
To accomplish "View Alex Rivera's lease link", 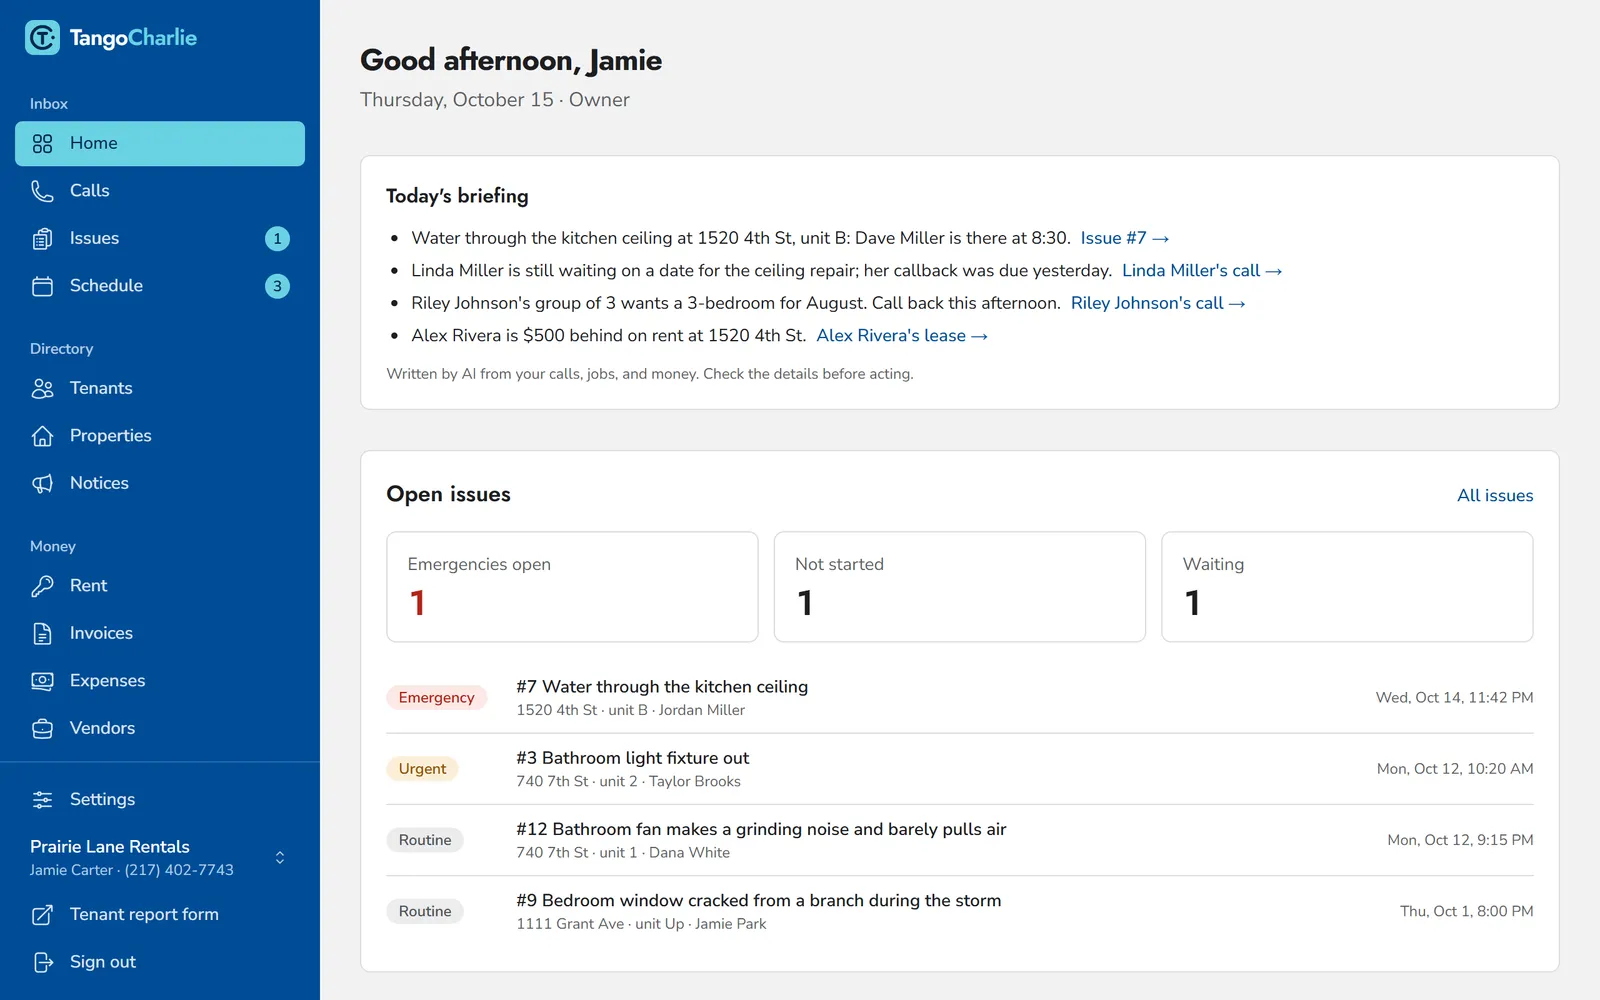I will coord(902,336).
